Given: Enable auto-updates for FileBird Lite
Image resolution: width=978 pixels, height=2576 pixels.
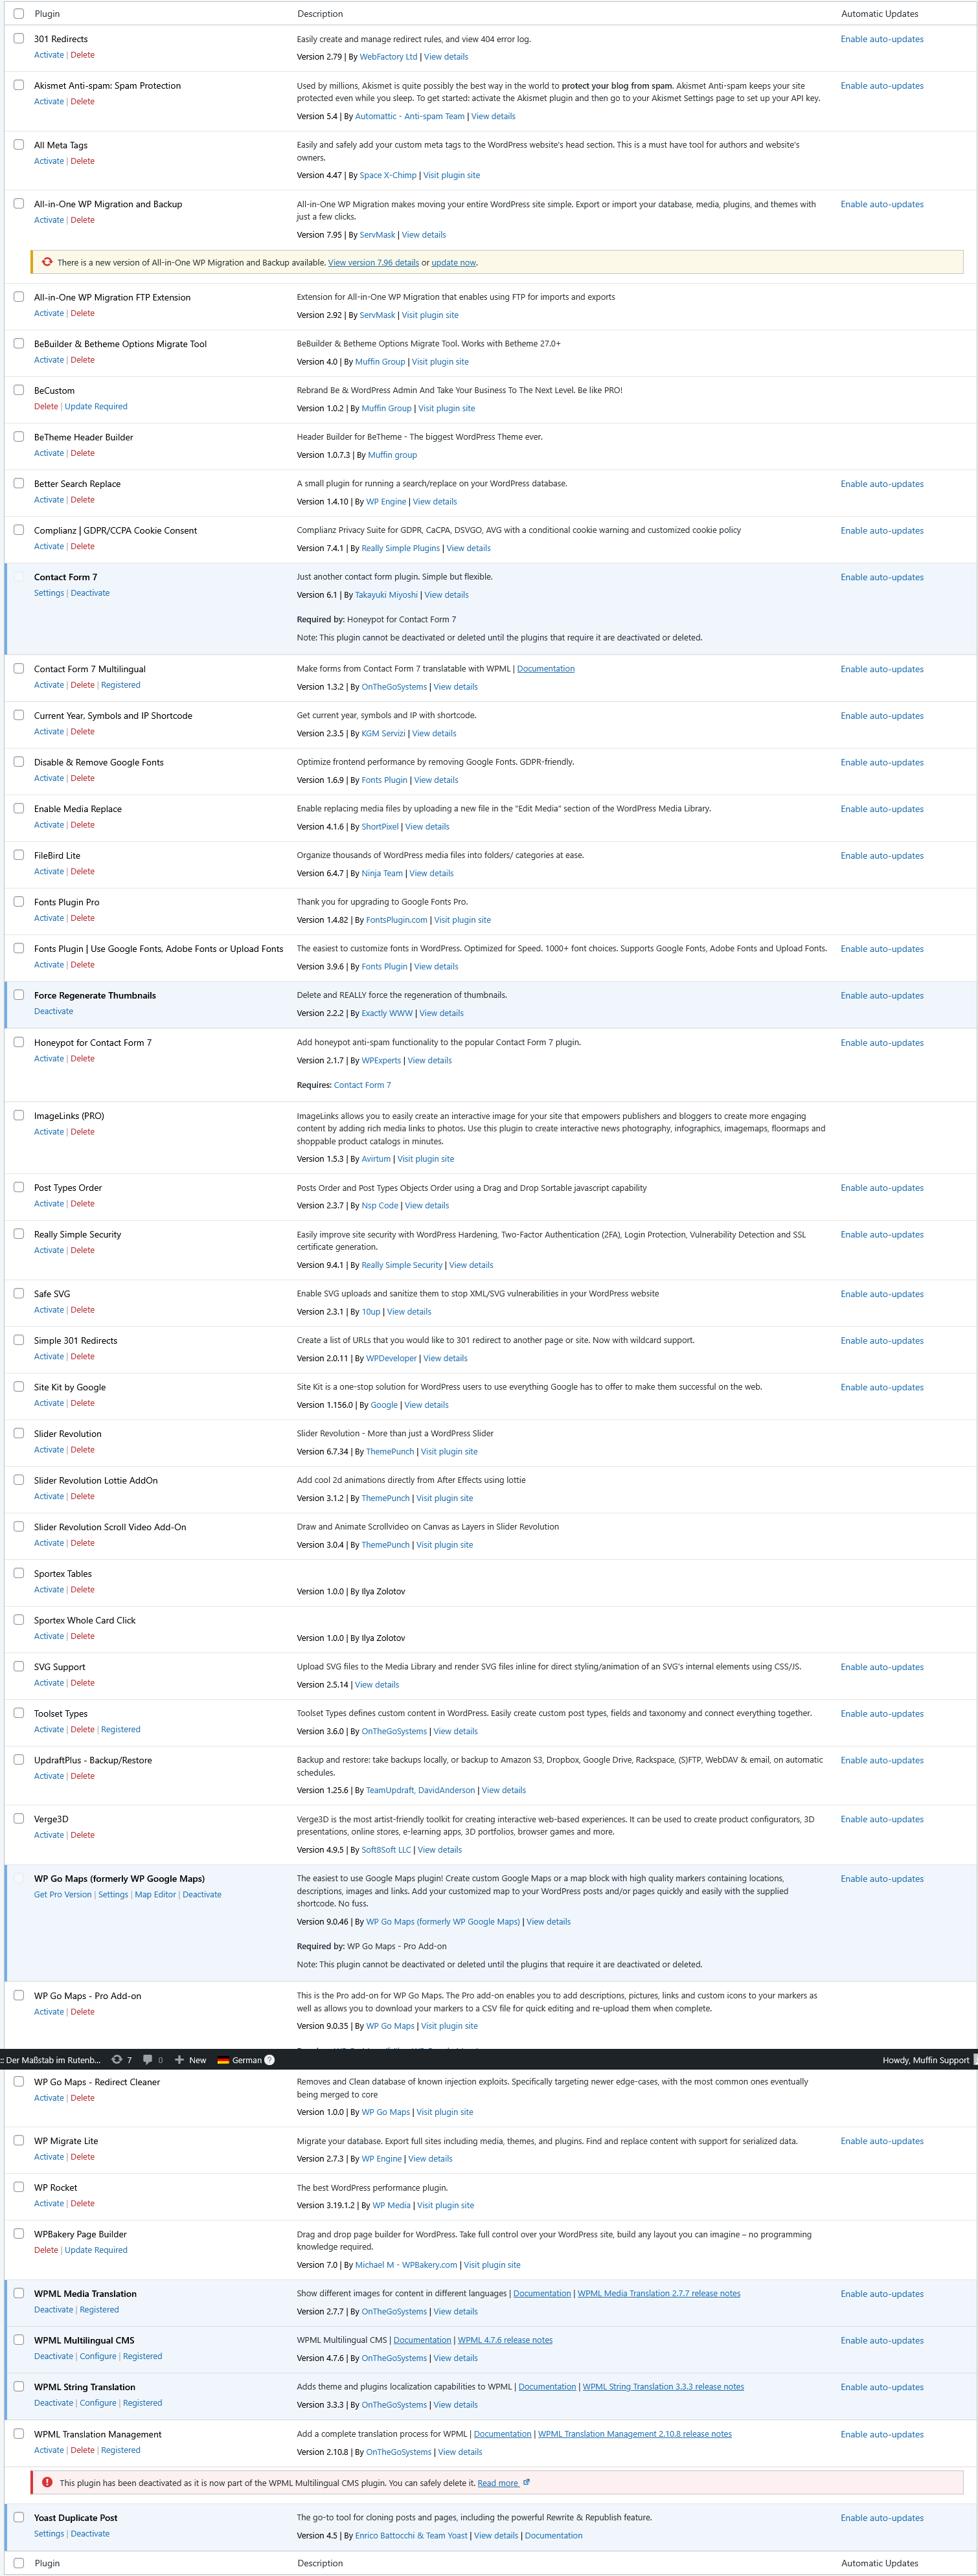Looking at the screenshot, I should point(881,855).
